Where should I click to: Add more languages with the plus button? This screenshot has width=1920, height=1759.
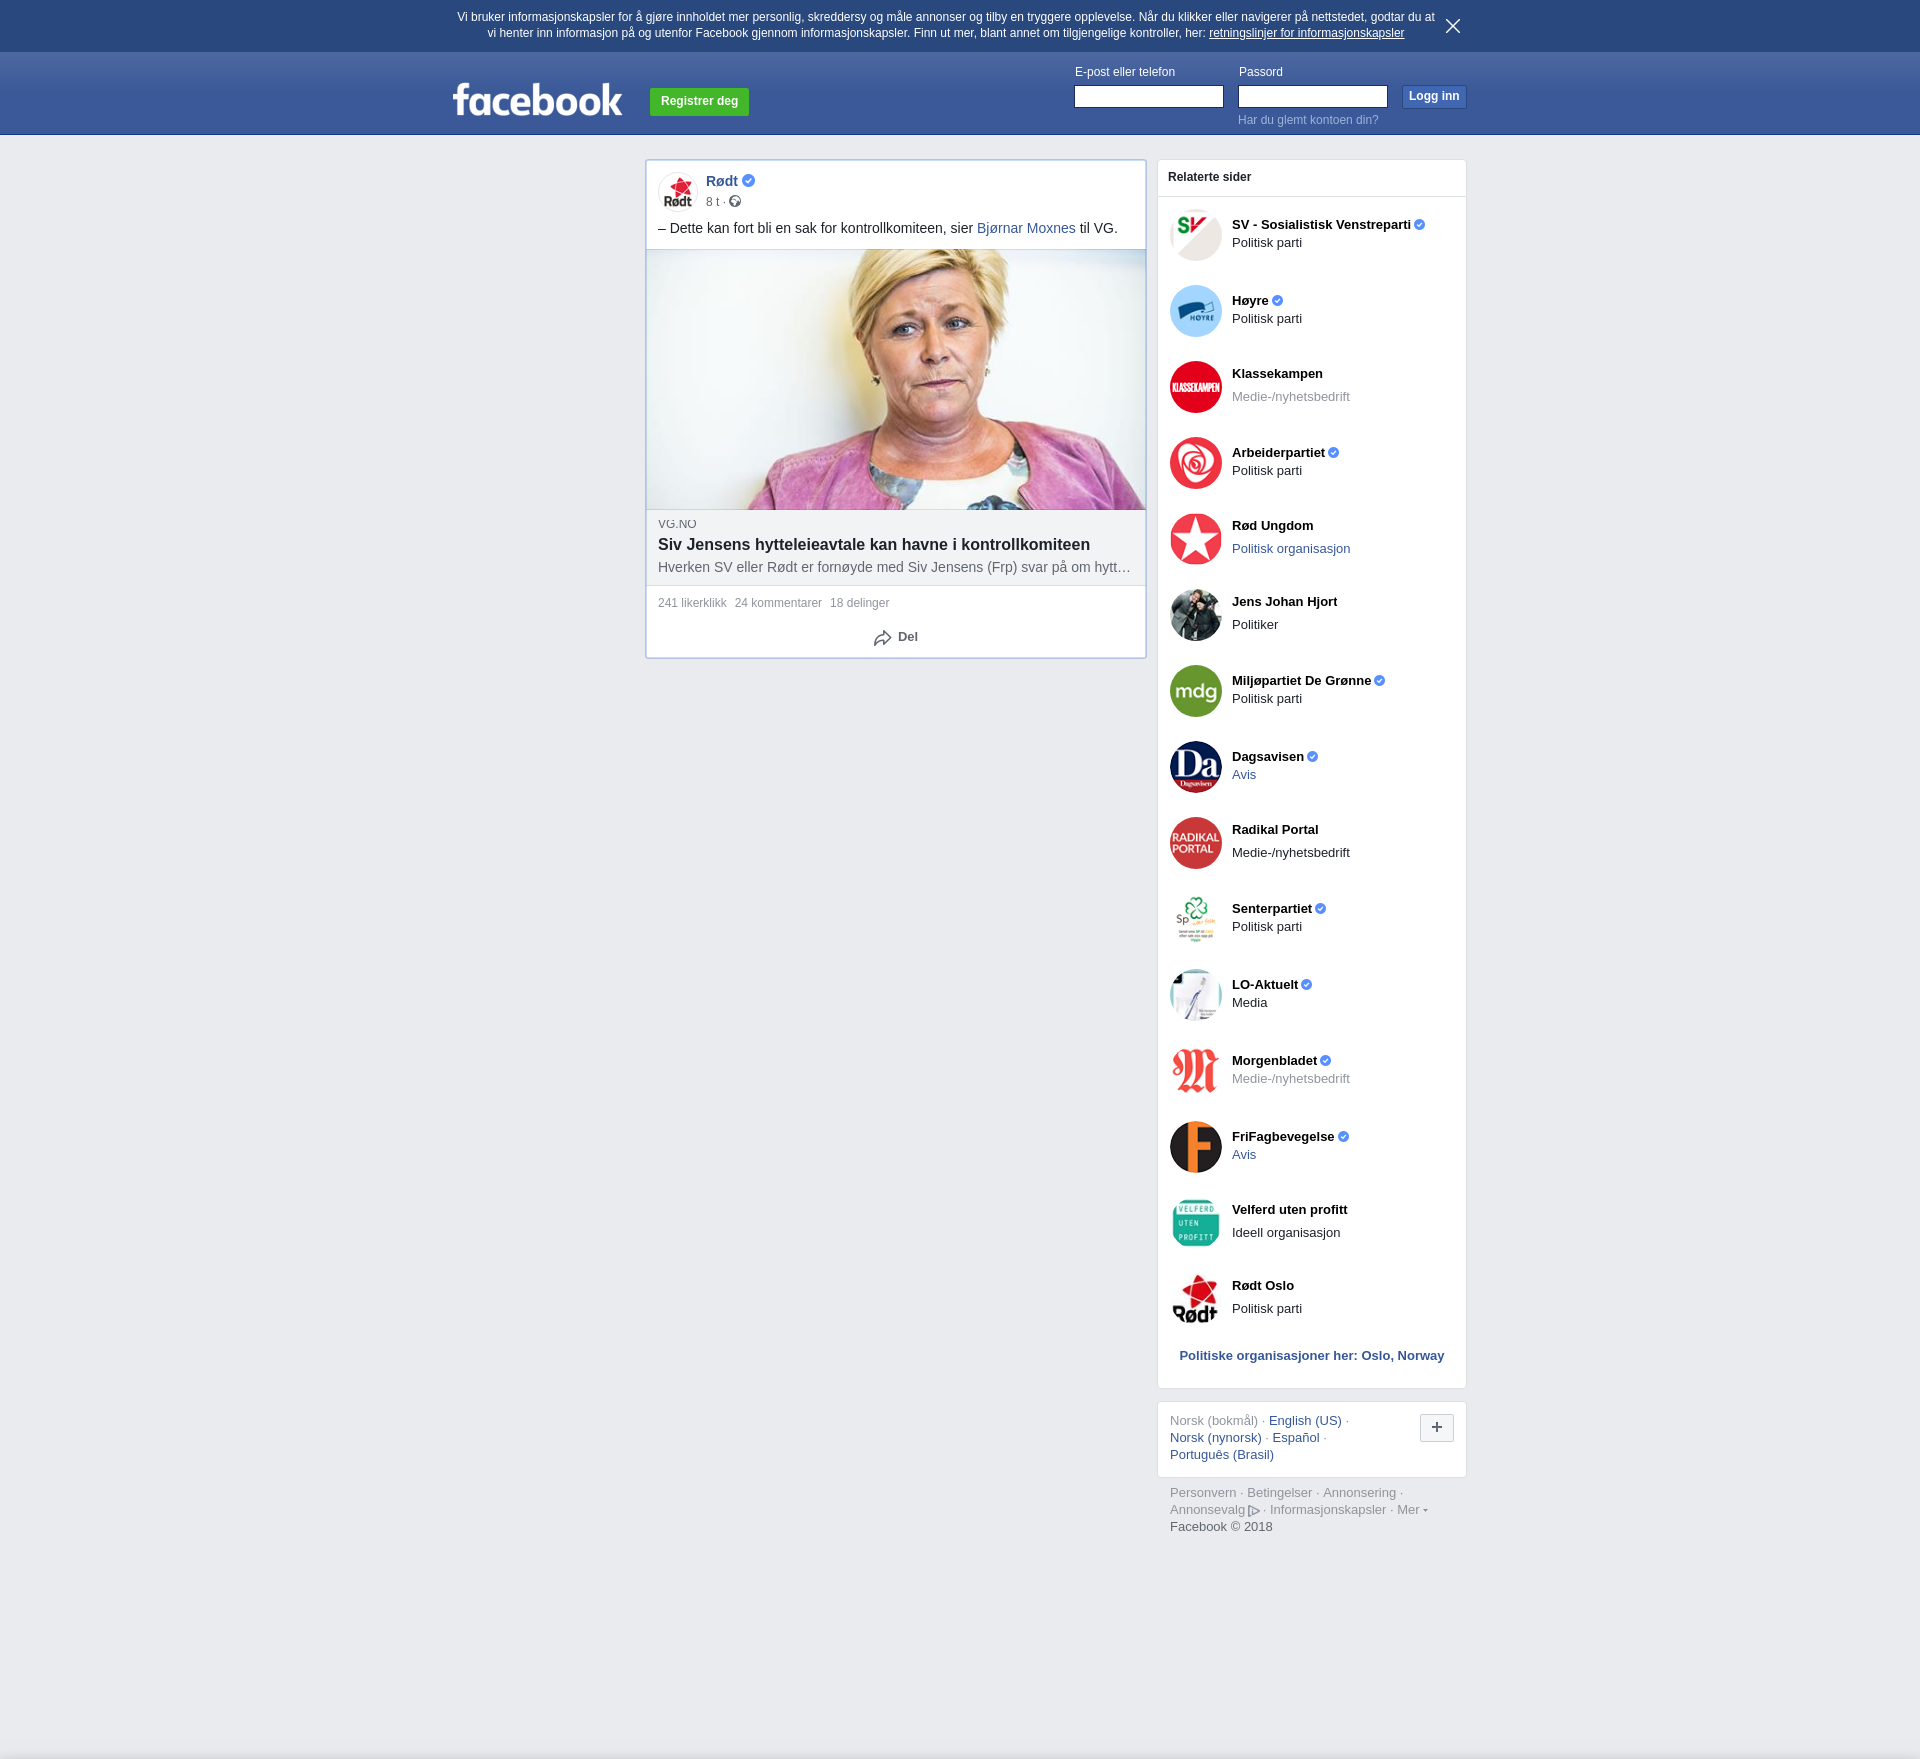click(1437, 1427)
